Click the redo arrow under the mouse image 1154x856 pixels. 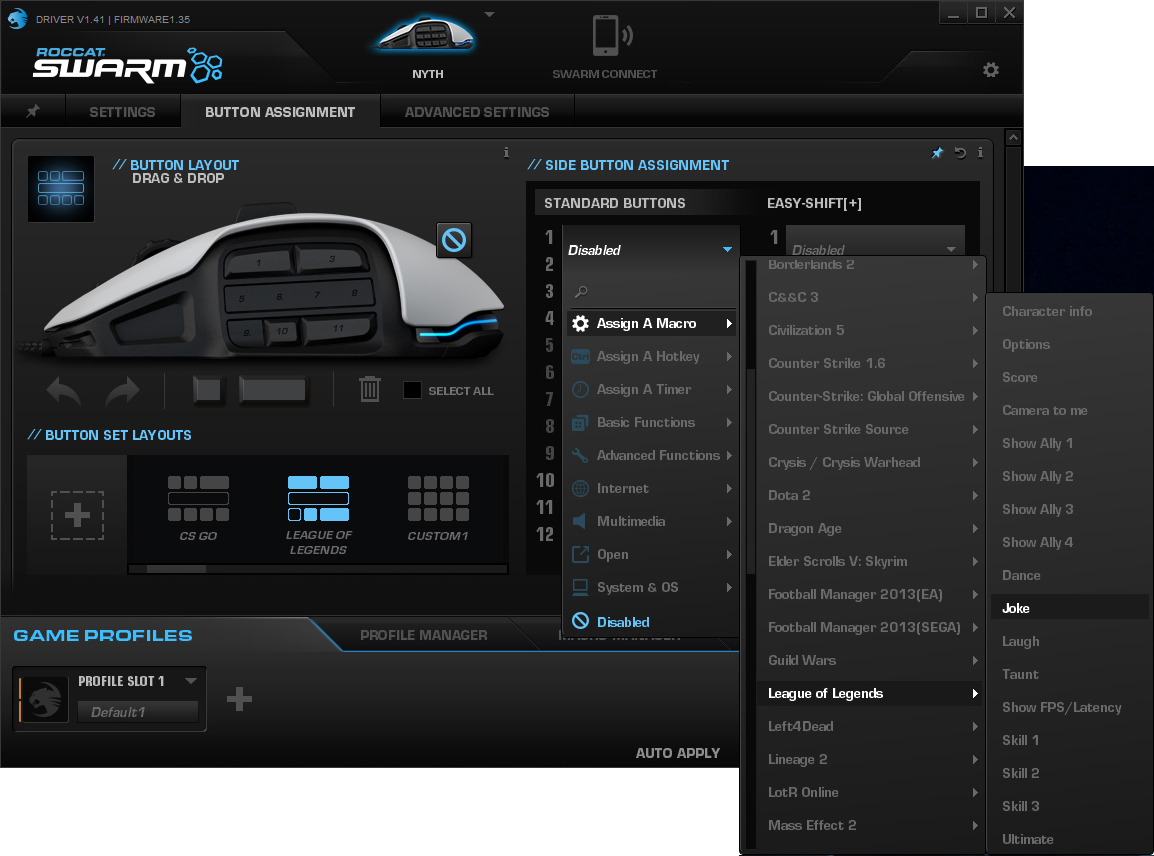[122, 390]
